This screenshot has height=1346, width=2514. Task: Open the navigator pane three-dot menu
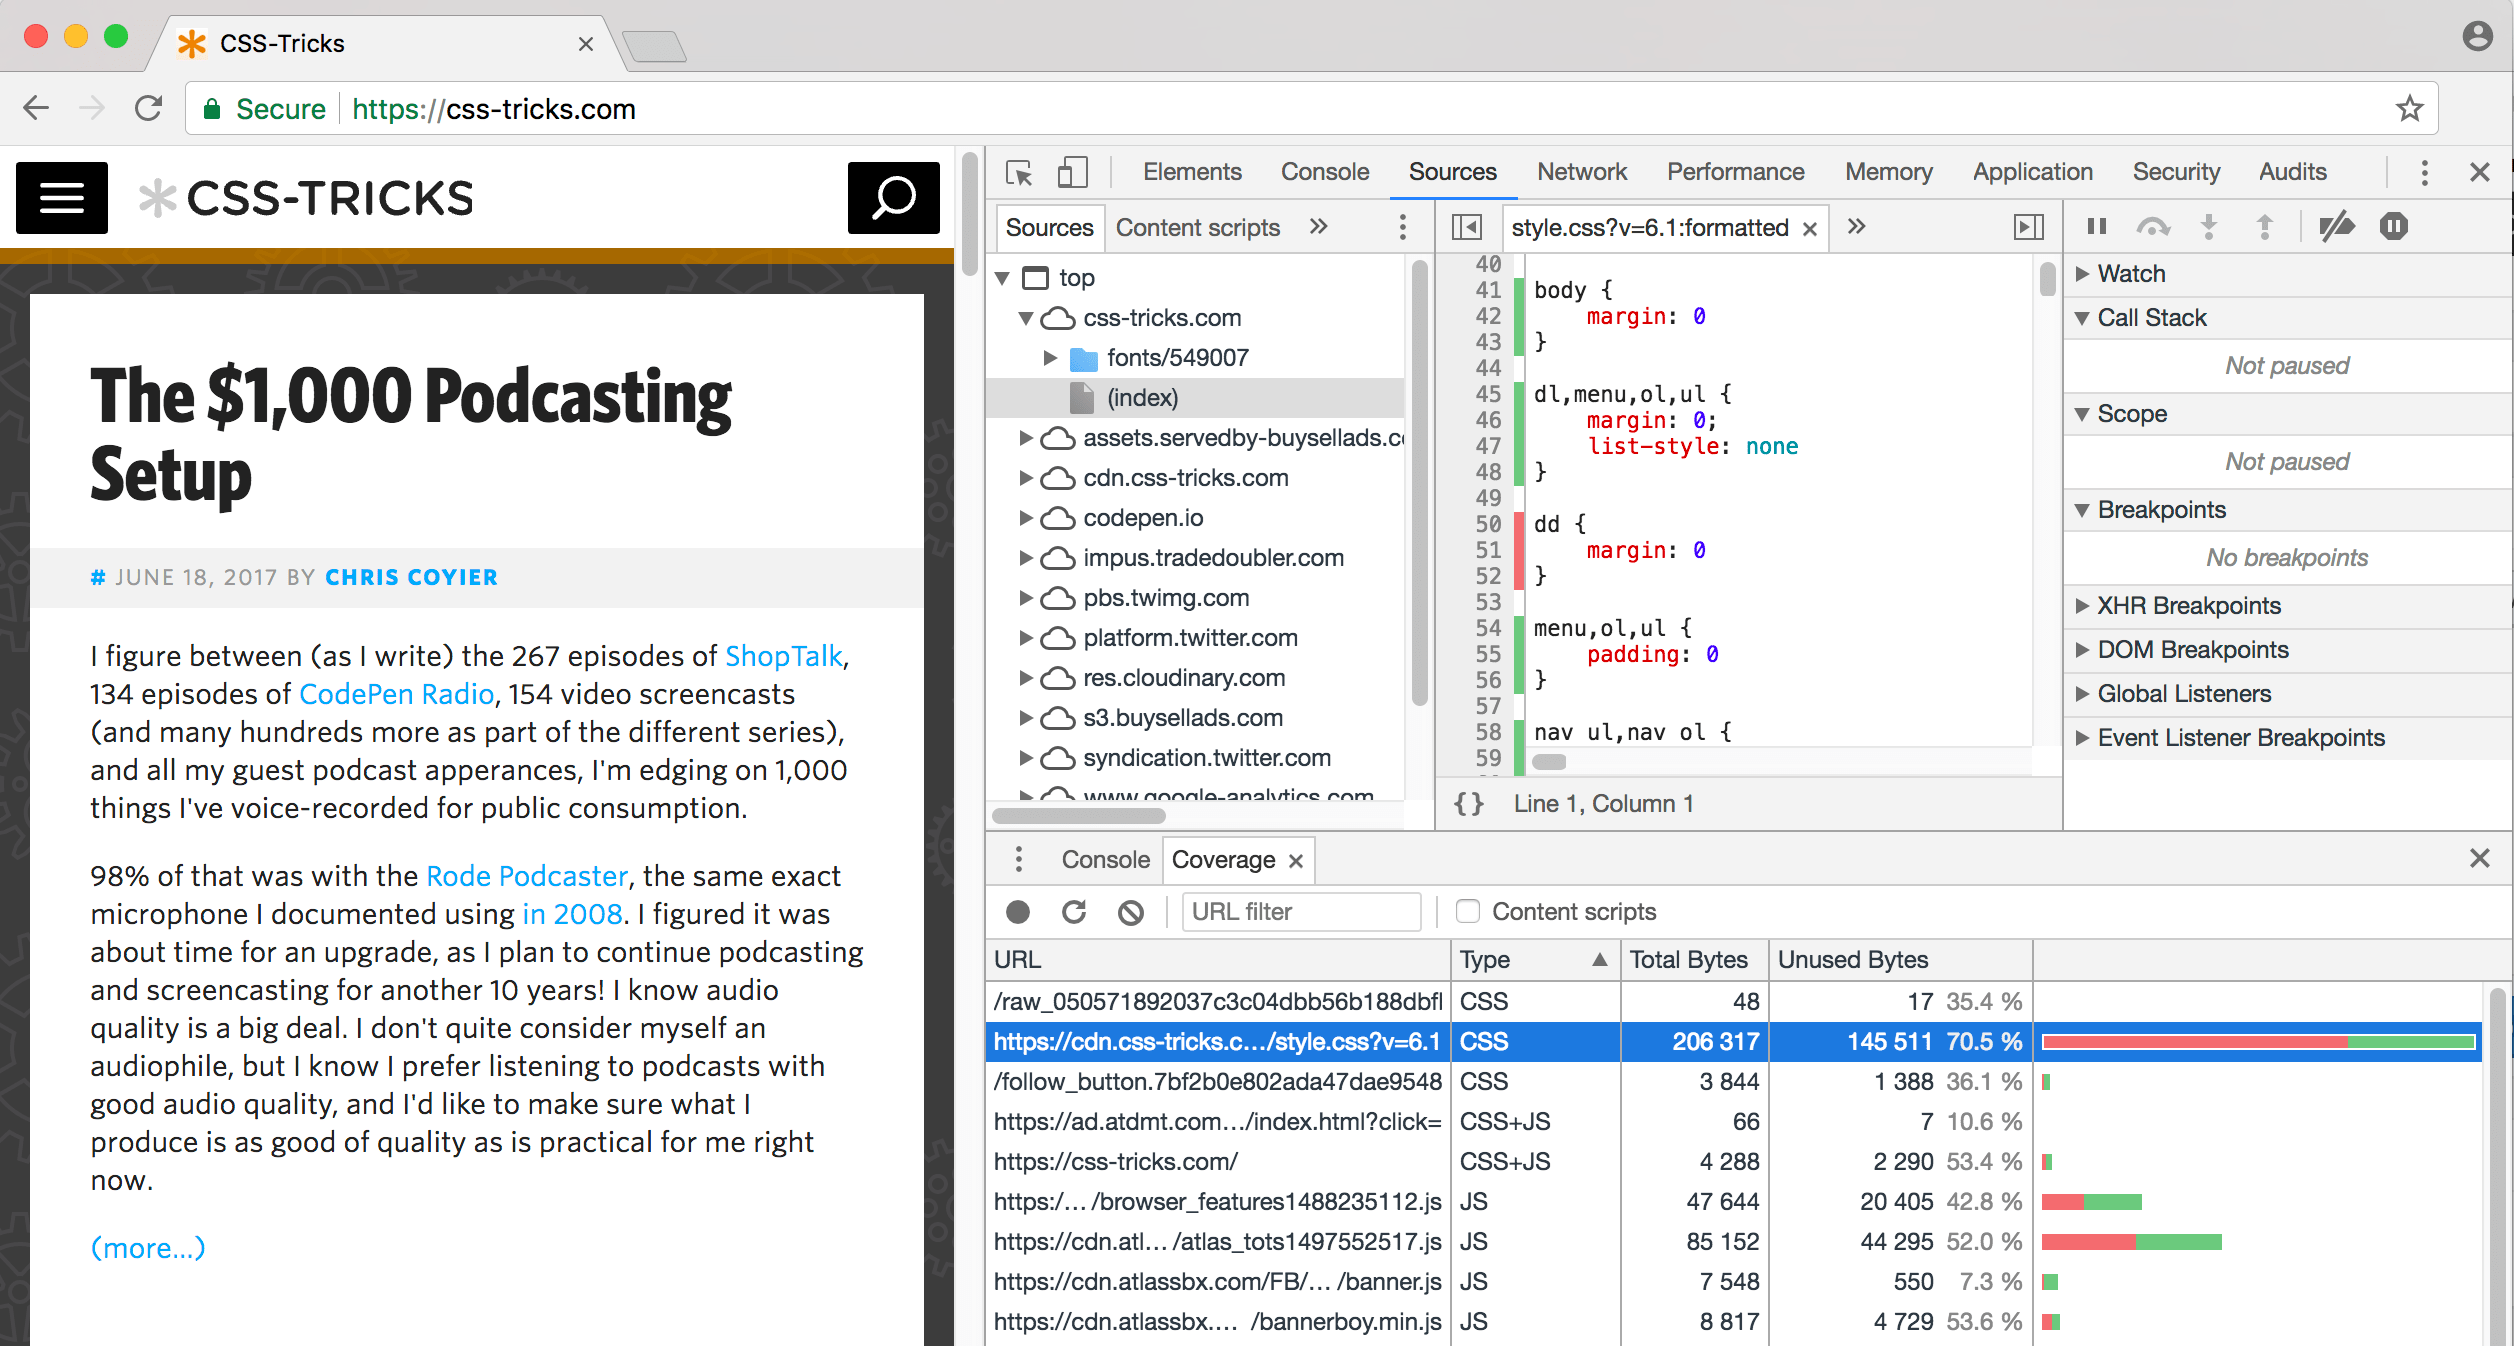pyautogui.click(x=1403, y=227)
